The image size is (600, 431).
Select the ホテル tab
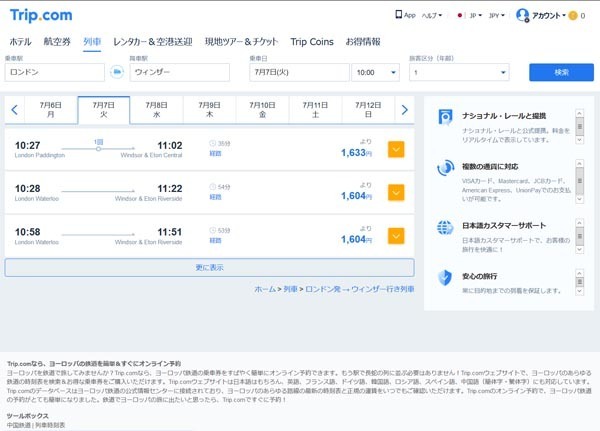tap(20, 42)
